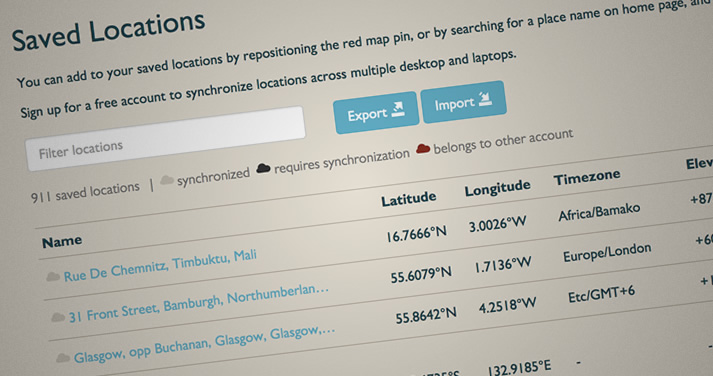Screen dimensions: 713x376
Task: Click the grey synchronized cloud legend icon
Action: [167, 180]
